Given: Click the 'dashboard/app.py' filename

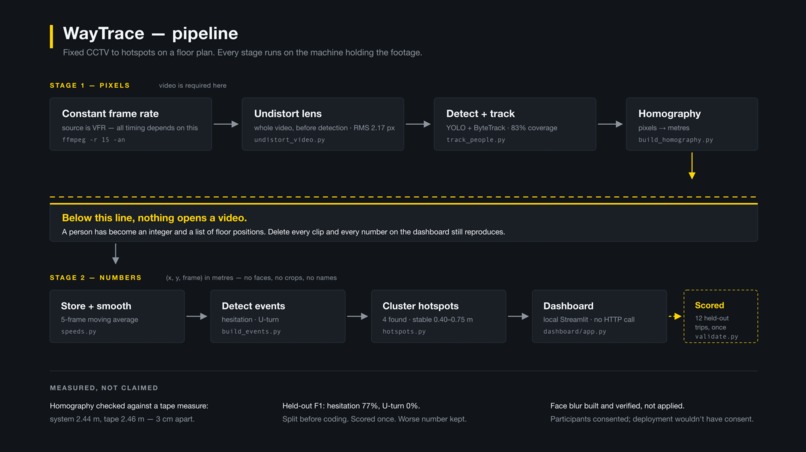Looking at the screenshot, I should pos(575,332).
